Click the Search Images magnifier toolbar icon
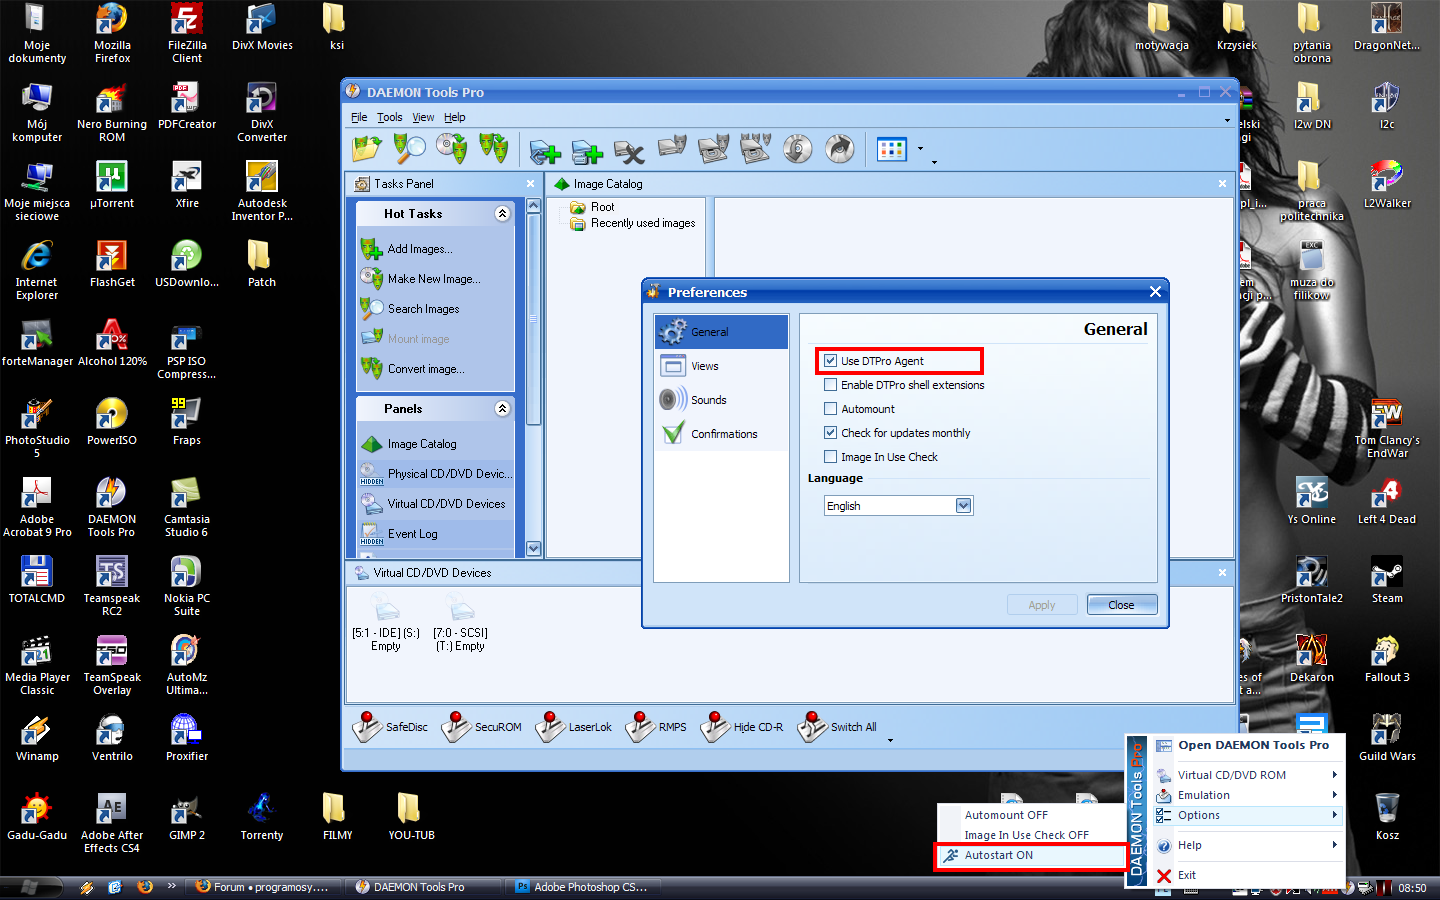The width and height of the screenshot is (1440, 900). [x=409, y=149]
